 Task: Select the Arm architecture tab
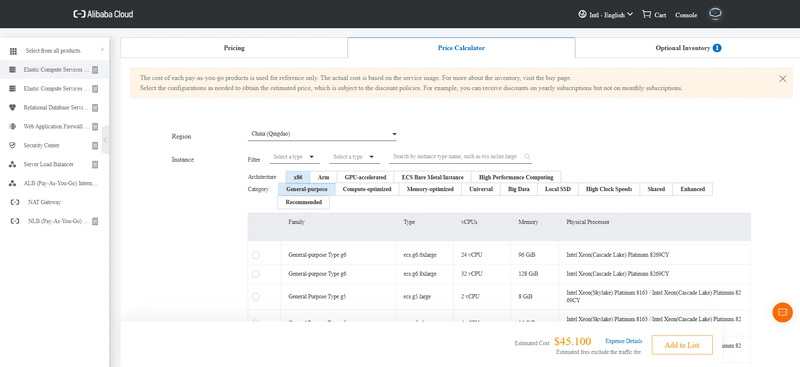323,177
